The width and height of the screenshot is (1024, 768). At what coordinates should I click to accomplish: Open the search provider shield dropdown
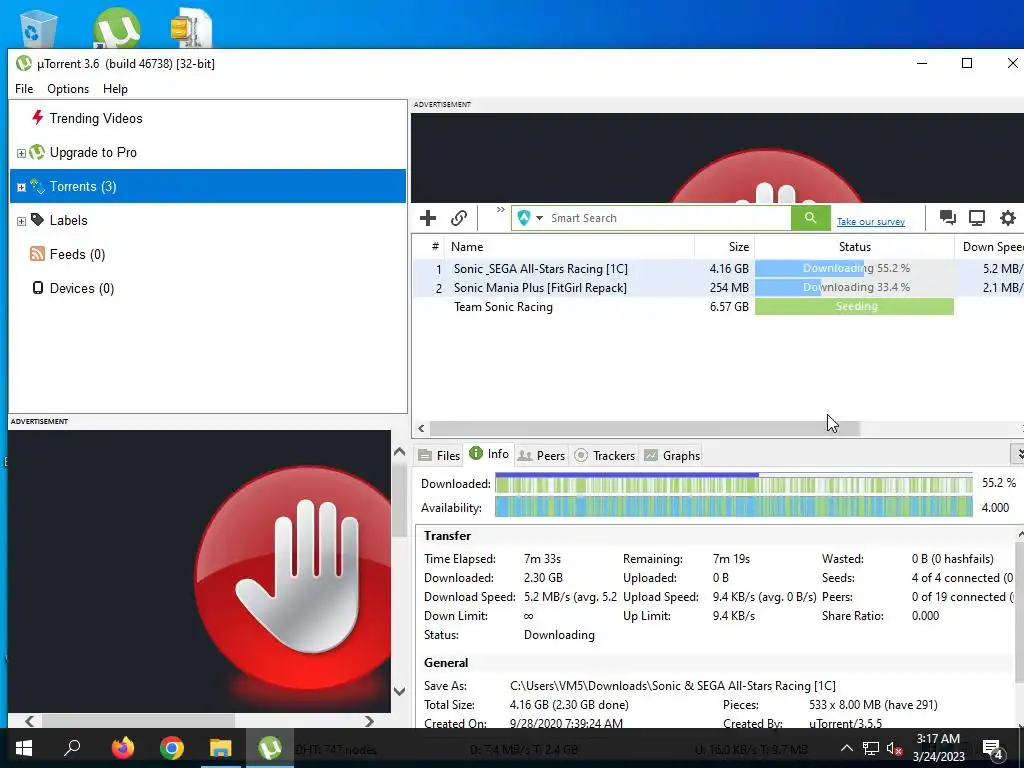[x=530, y=217]
